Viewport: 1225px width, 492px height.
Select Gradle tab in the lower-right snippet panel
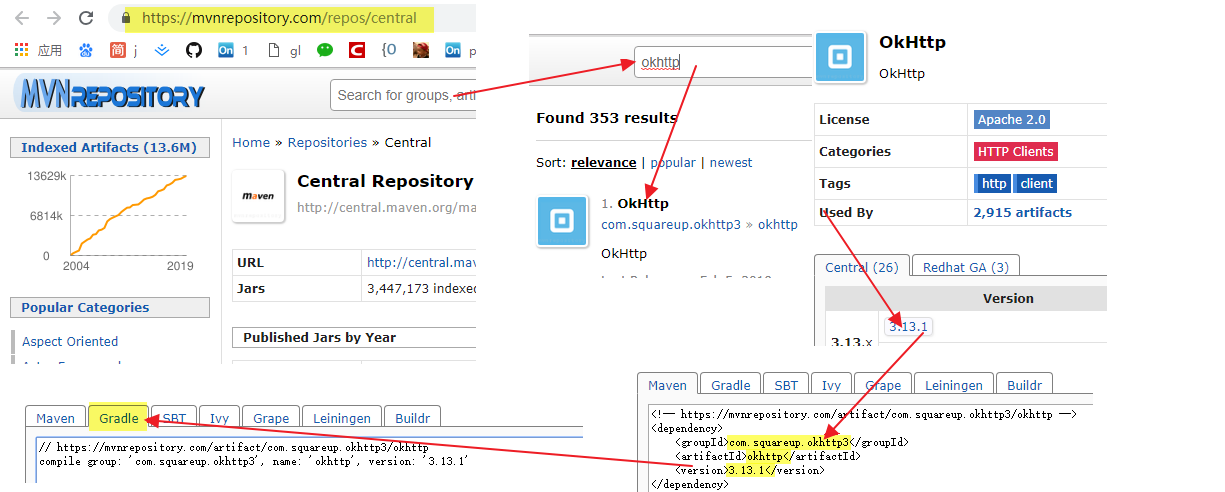coord(730,385)
